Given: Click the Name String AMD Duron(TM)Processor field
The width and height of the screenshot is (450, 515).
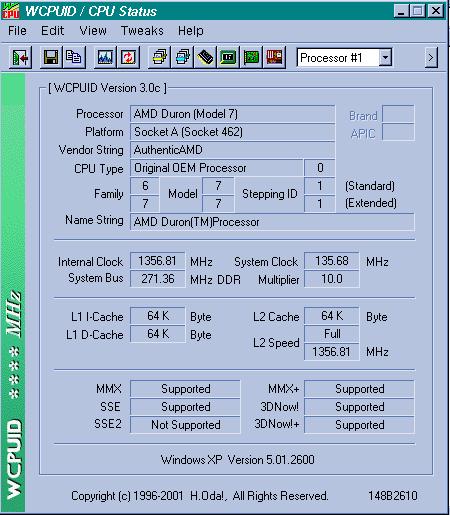Looking at the screenshot, I should tap(272, 222).
